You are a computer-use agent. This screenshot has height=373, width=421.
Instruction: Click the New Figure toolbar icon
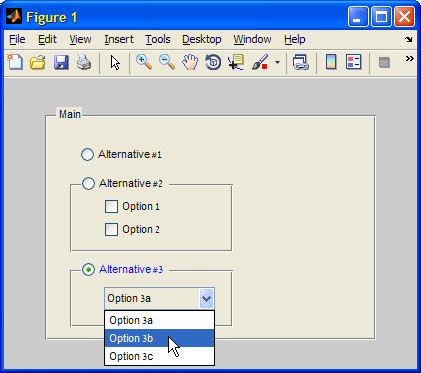15,62
